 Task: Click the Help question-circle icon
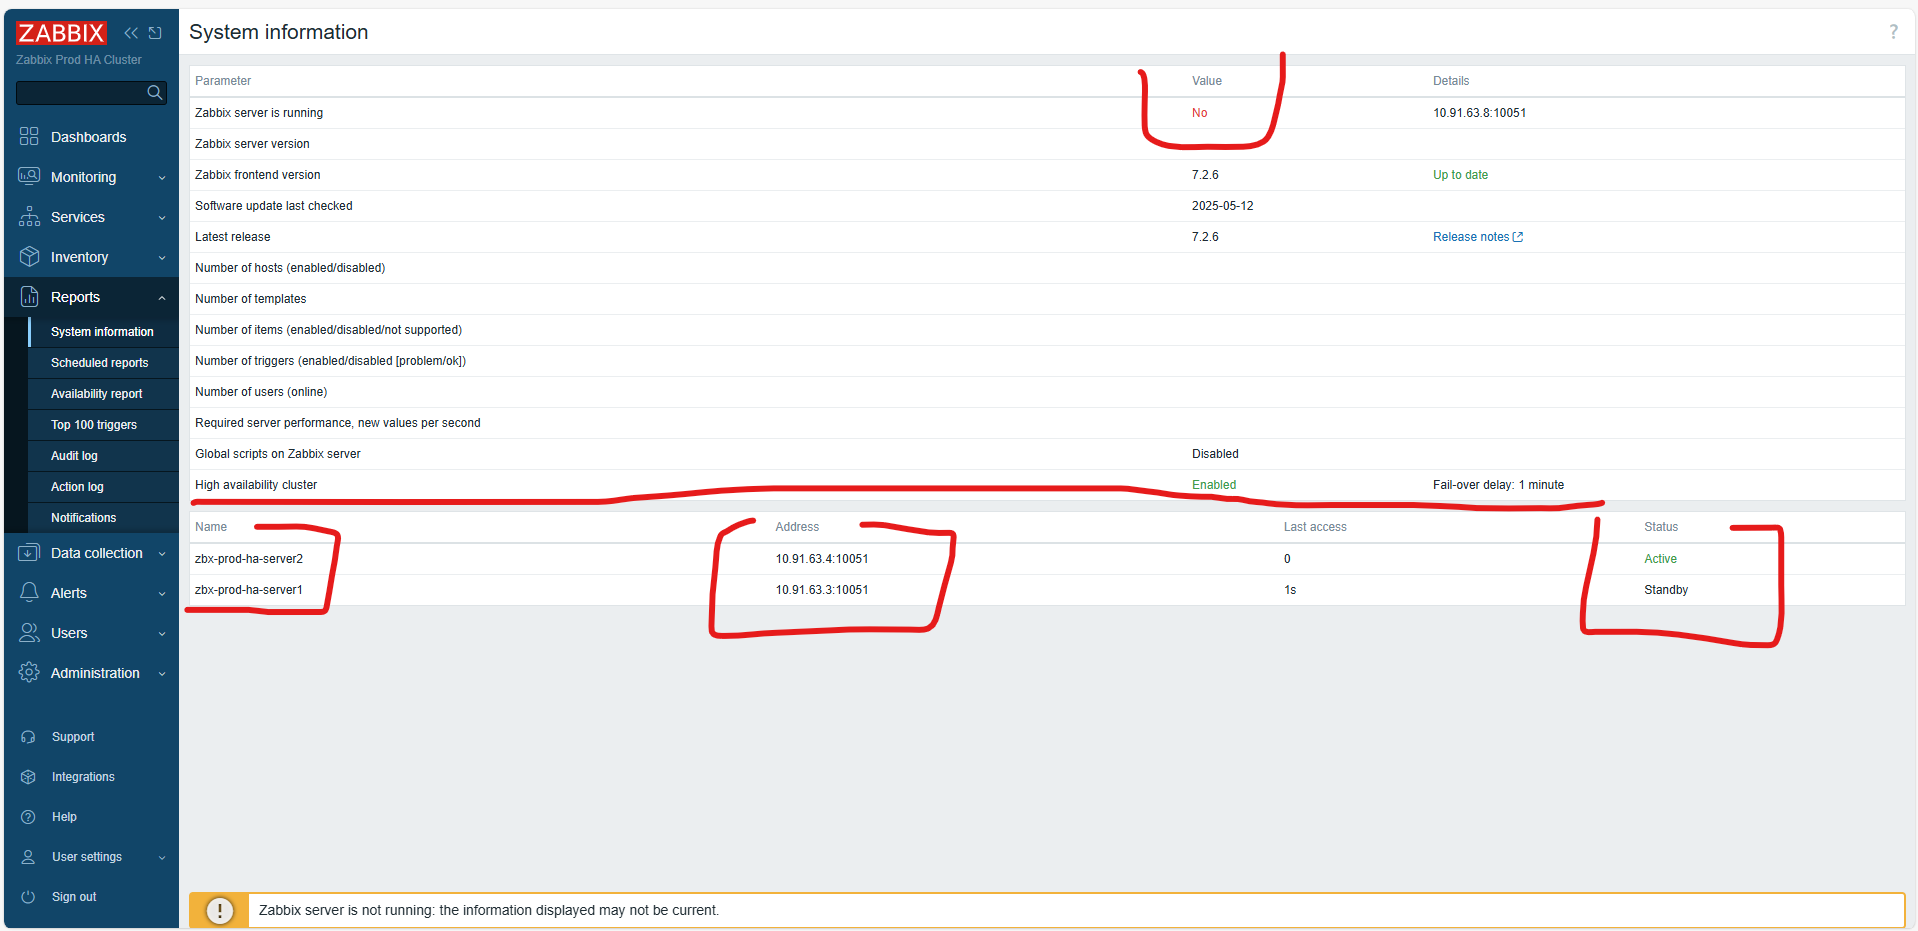click(28, 817)
